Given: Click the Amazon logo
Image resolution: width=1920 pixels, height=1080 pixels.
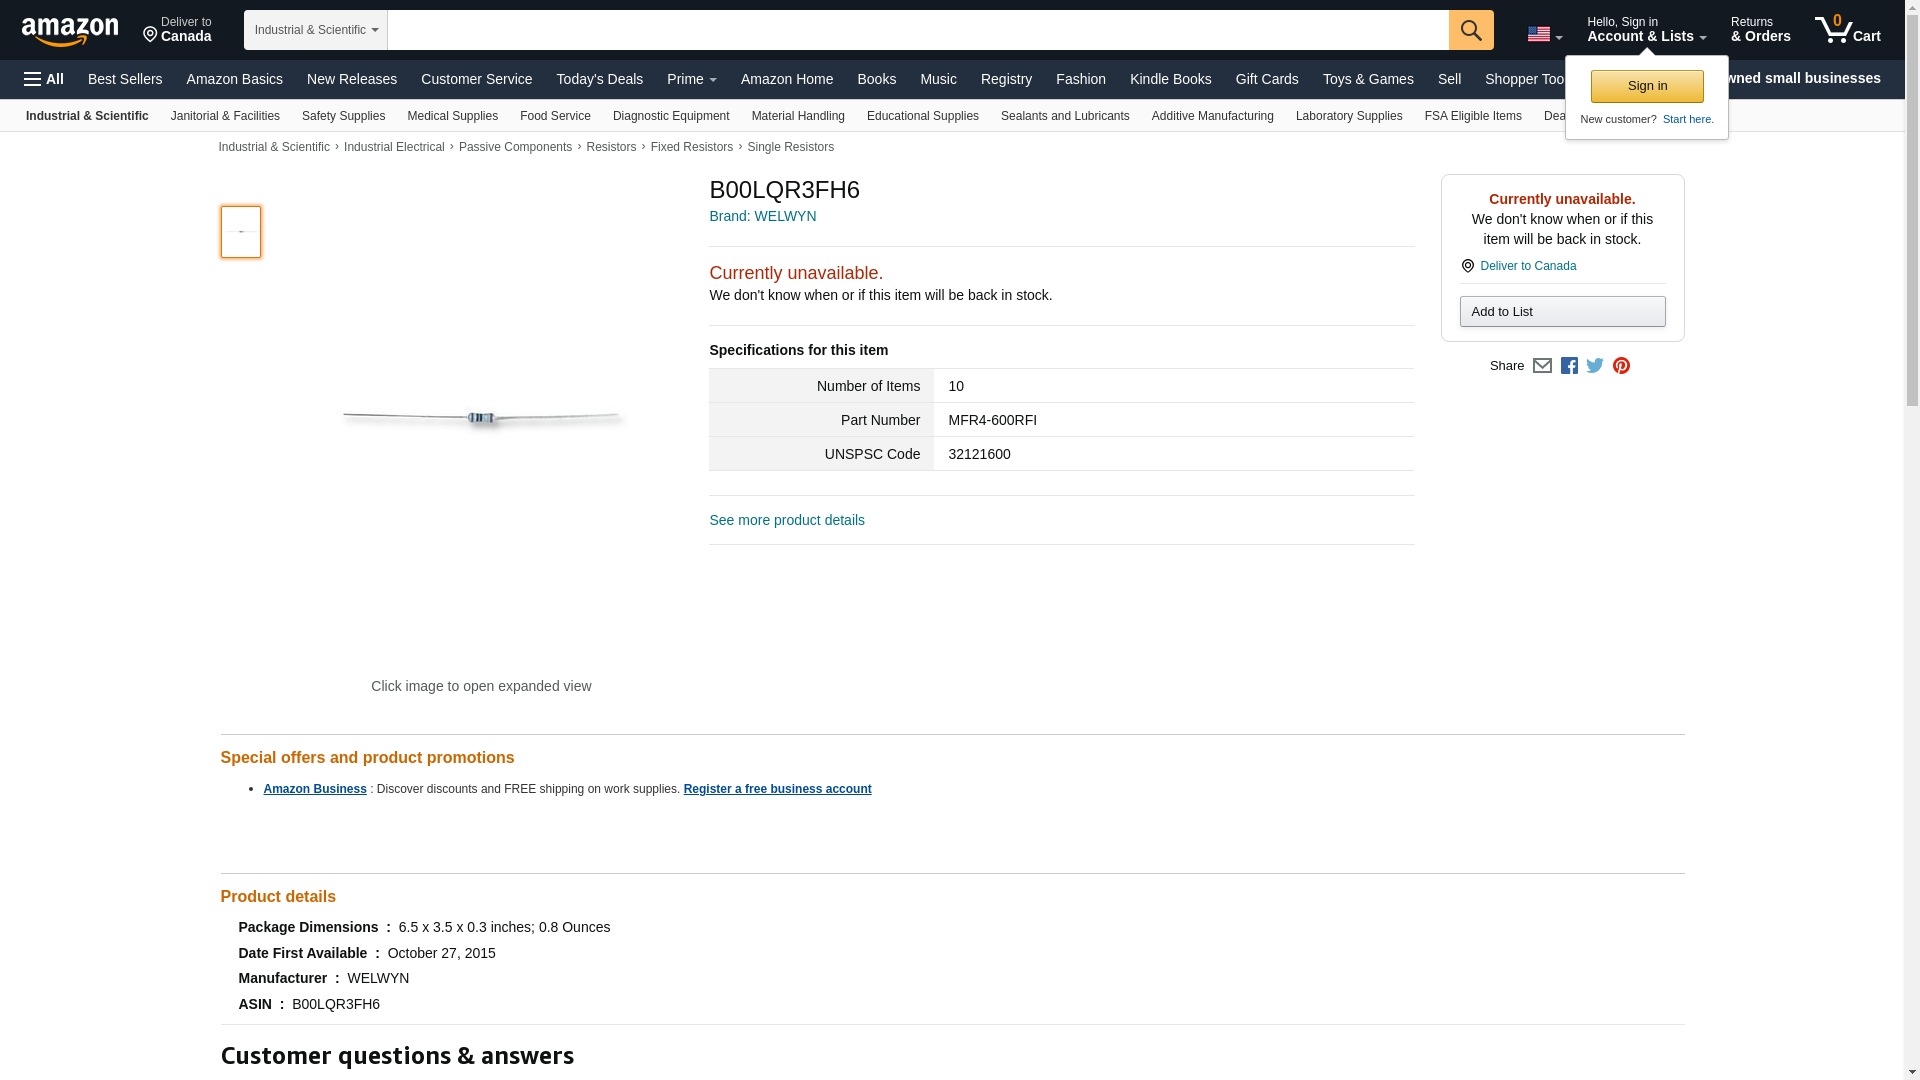Looking at the screenshot, I should pos(70,31).
